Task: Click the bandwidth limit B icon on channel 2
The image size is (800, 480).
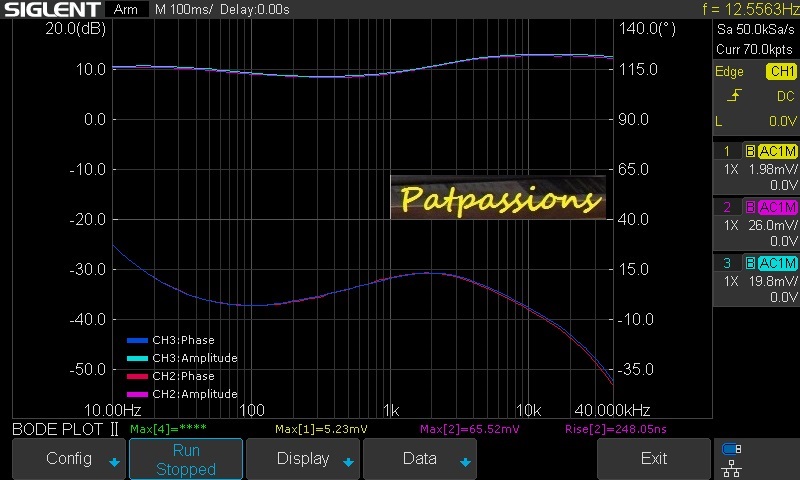Action: pos(750,207)
